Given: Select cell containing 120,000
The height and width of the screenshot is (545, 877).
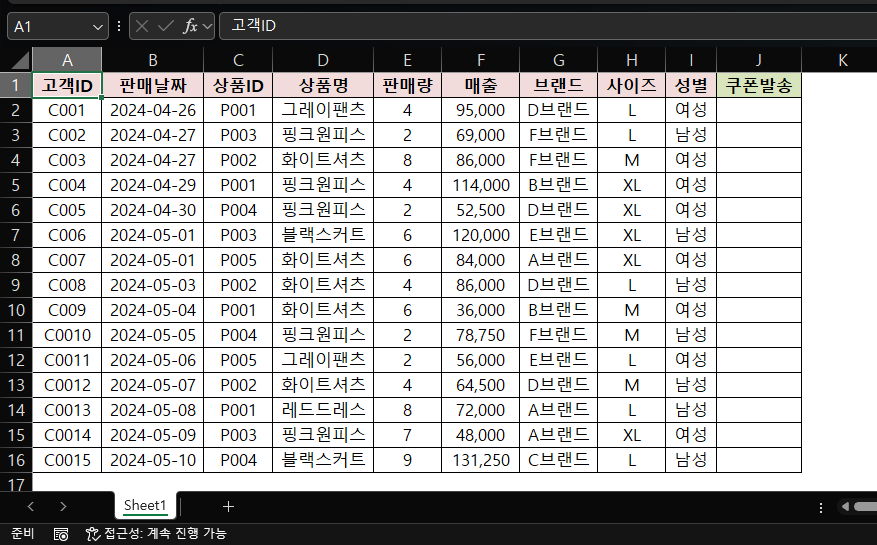Looking at the screenshot, I should 480,235.
